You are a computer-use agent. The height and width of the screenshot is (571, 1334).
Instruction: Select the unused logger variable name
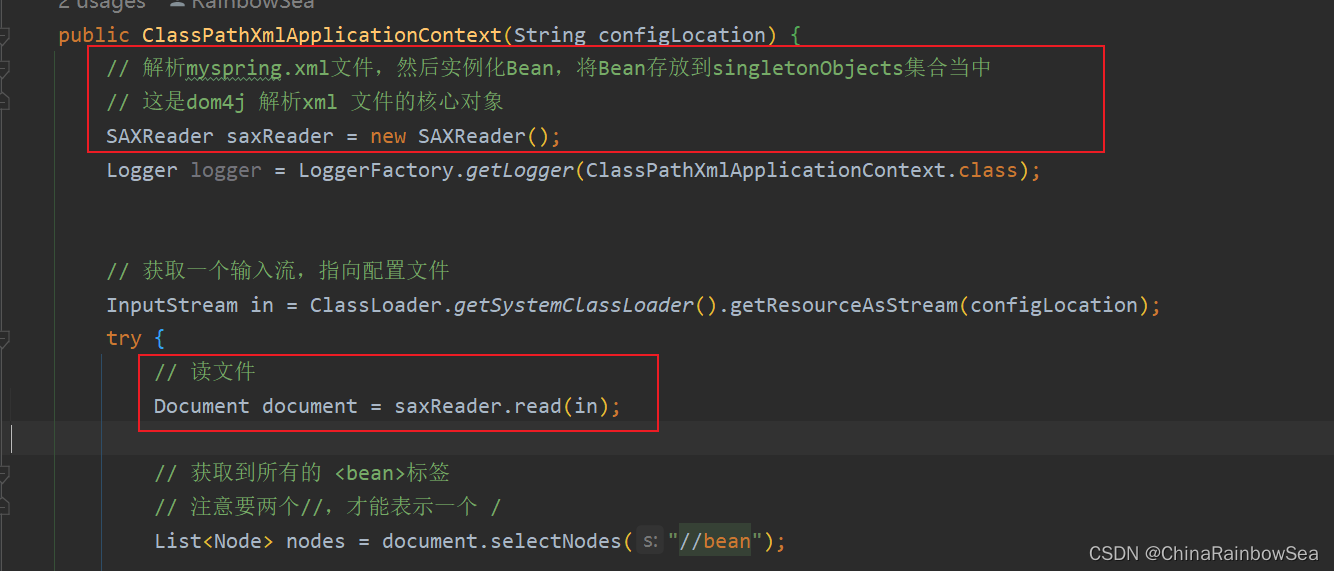click(226, 170)
